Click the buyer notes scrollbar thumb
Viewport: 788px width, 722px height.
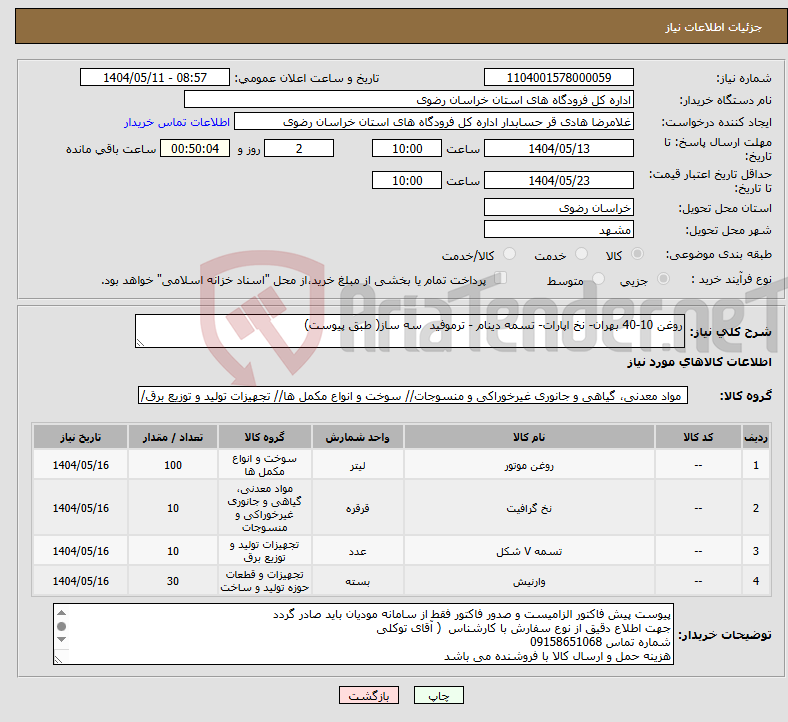point(61,627)
